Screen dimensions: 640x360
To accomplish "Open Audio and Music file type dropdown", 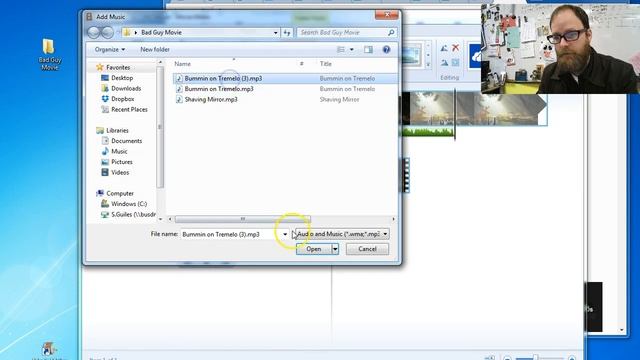I will pos(342,234).
